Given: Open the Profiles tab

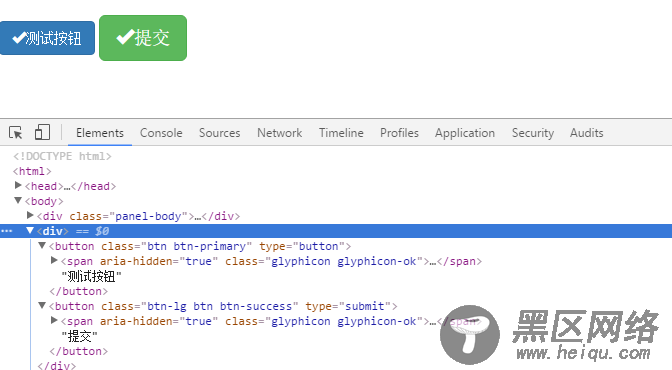Looking at the screenshot, I should (399, 133).
